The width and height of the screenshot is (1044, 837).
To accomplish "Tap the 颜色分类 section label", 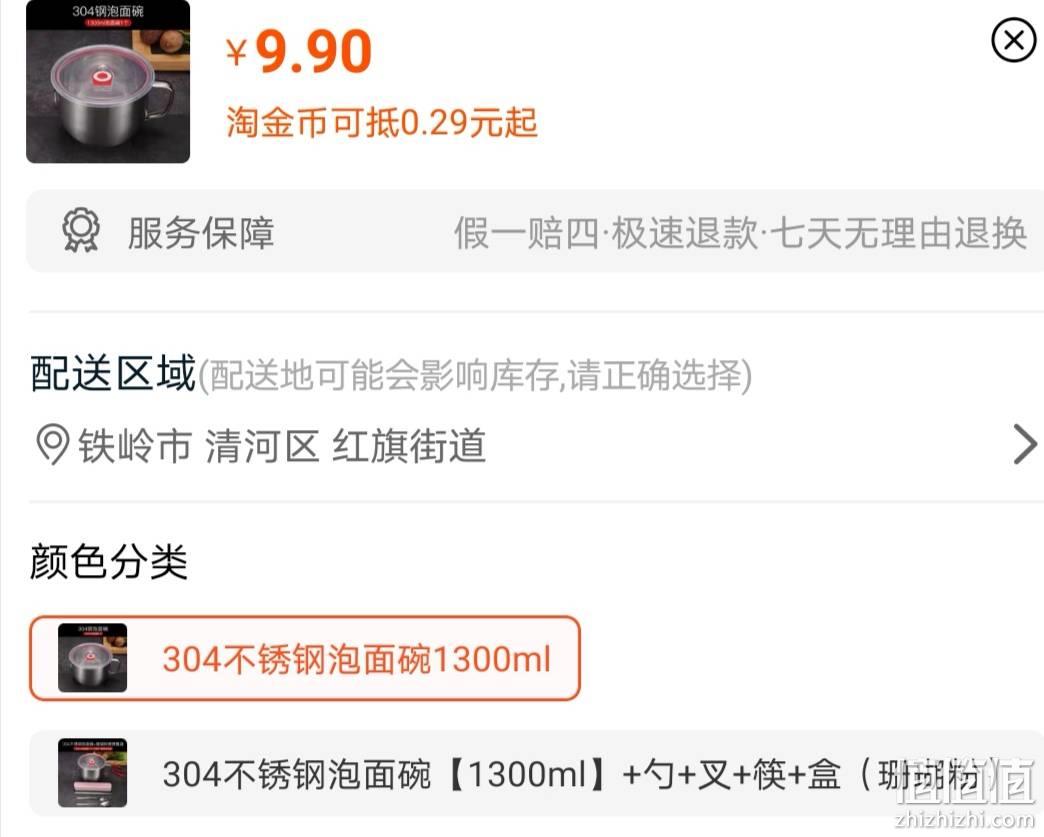I will 109,561.
